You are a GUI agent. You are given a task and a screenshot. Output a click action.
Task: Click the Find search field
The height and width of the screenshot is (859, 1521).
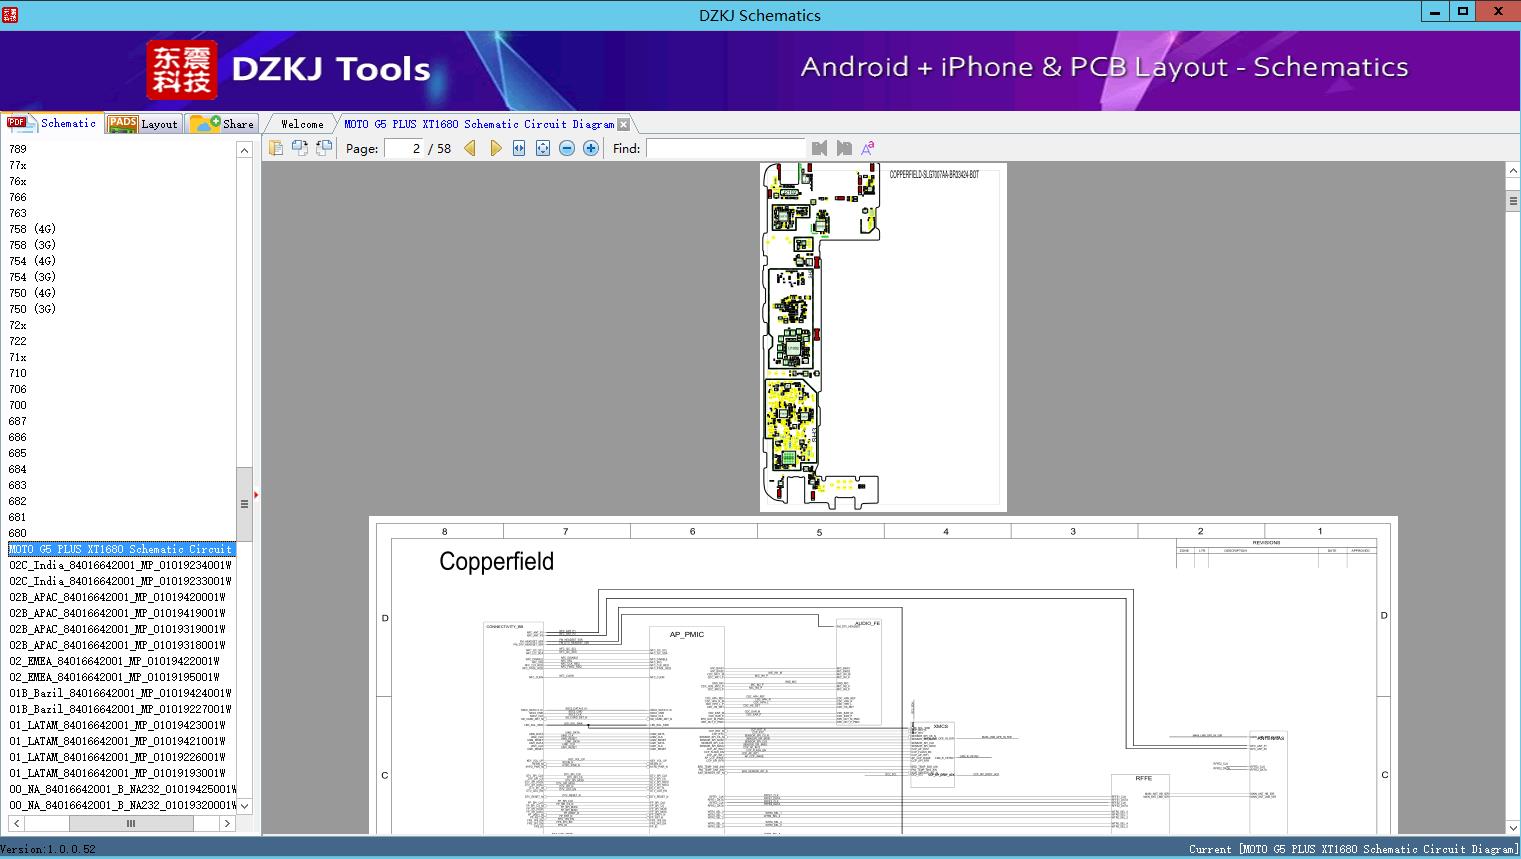[726, 148]
